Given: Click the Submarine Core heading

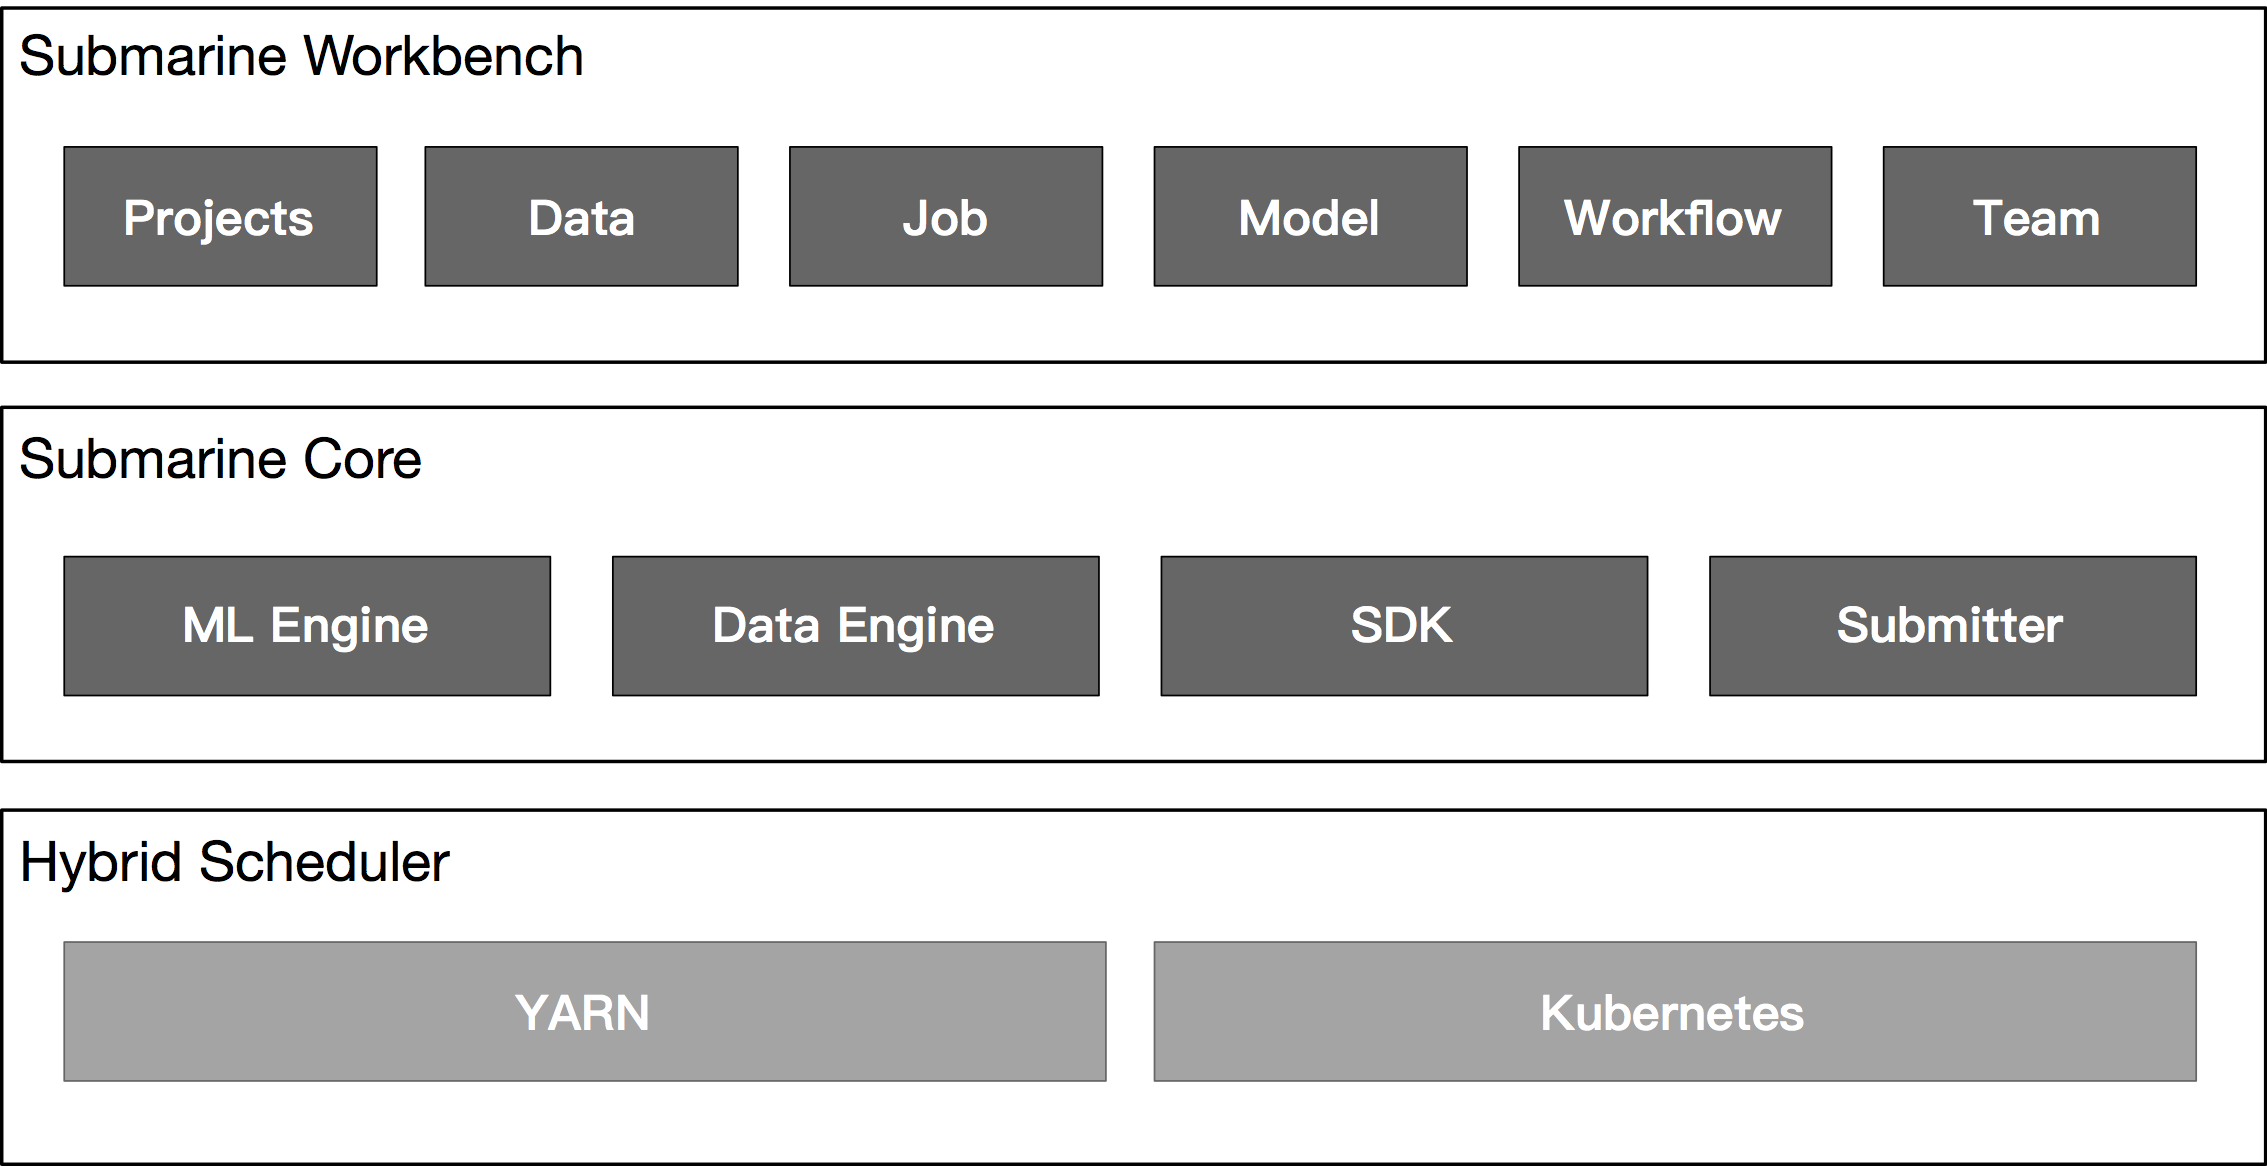Looking at the screenshot, I should (220, 460).
